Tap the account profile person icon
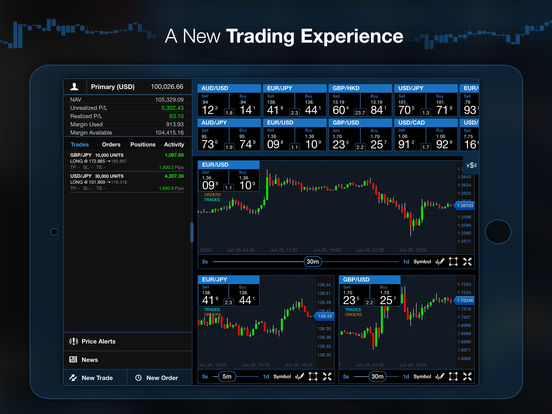Viewport: 552px width, 414px height. (x=74, y=86)
